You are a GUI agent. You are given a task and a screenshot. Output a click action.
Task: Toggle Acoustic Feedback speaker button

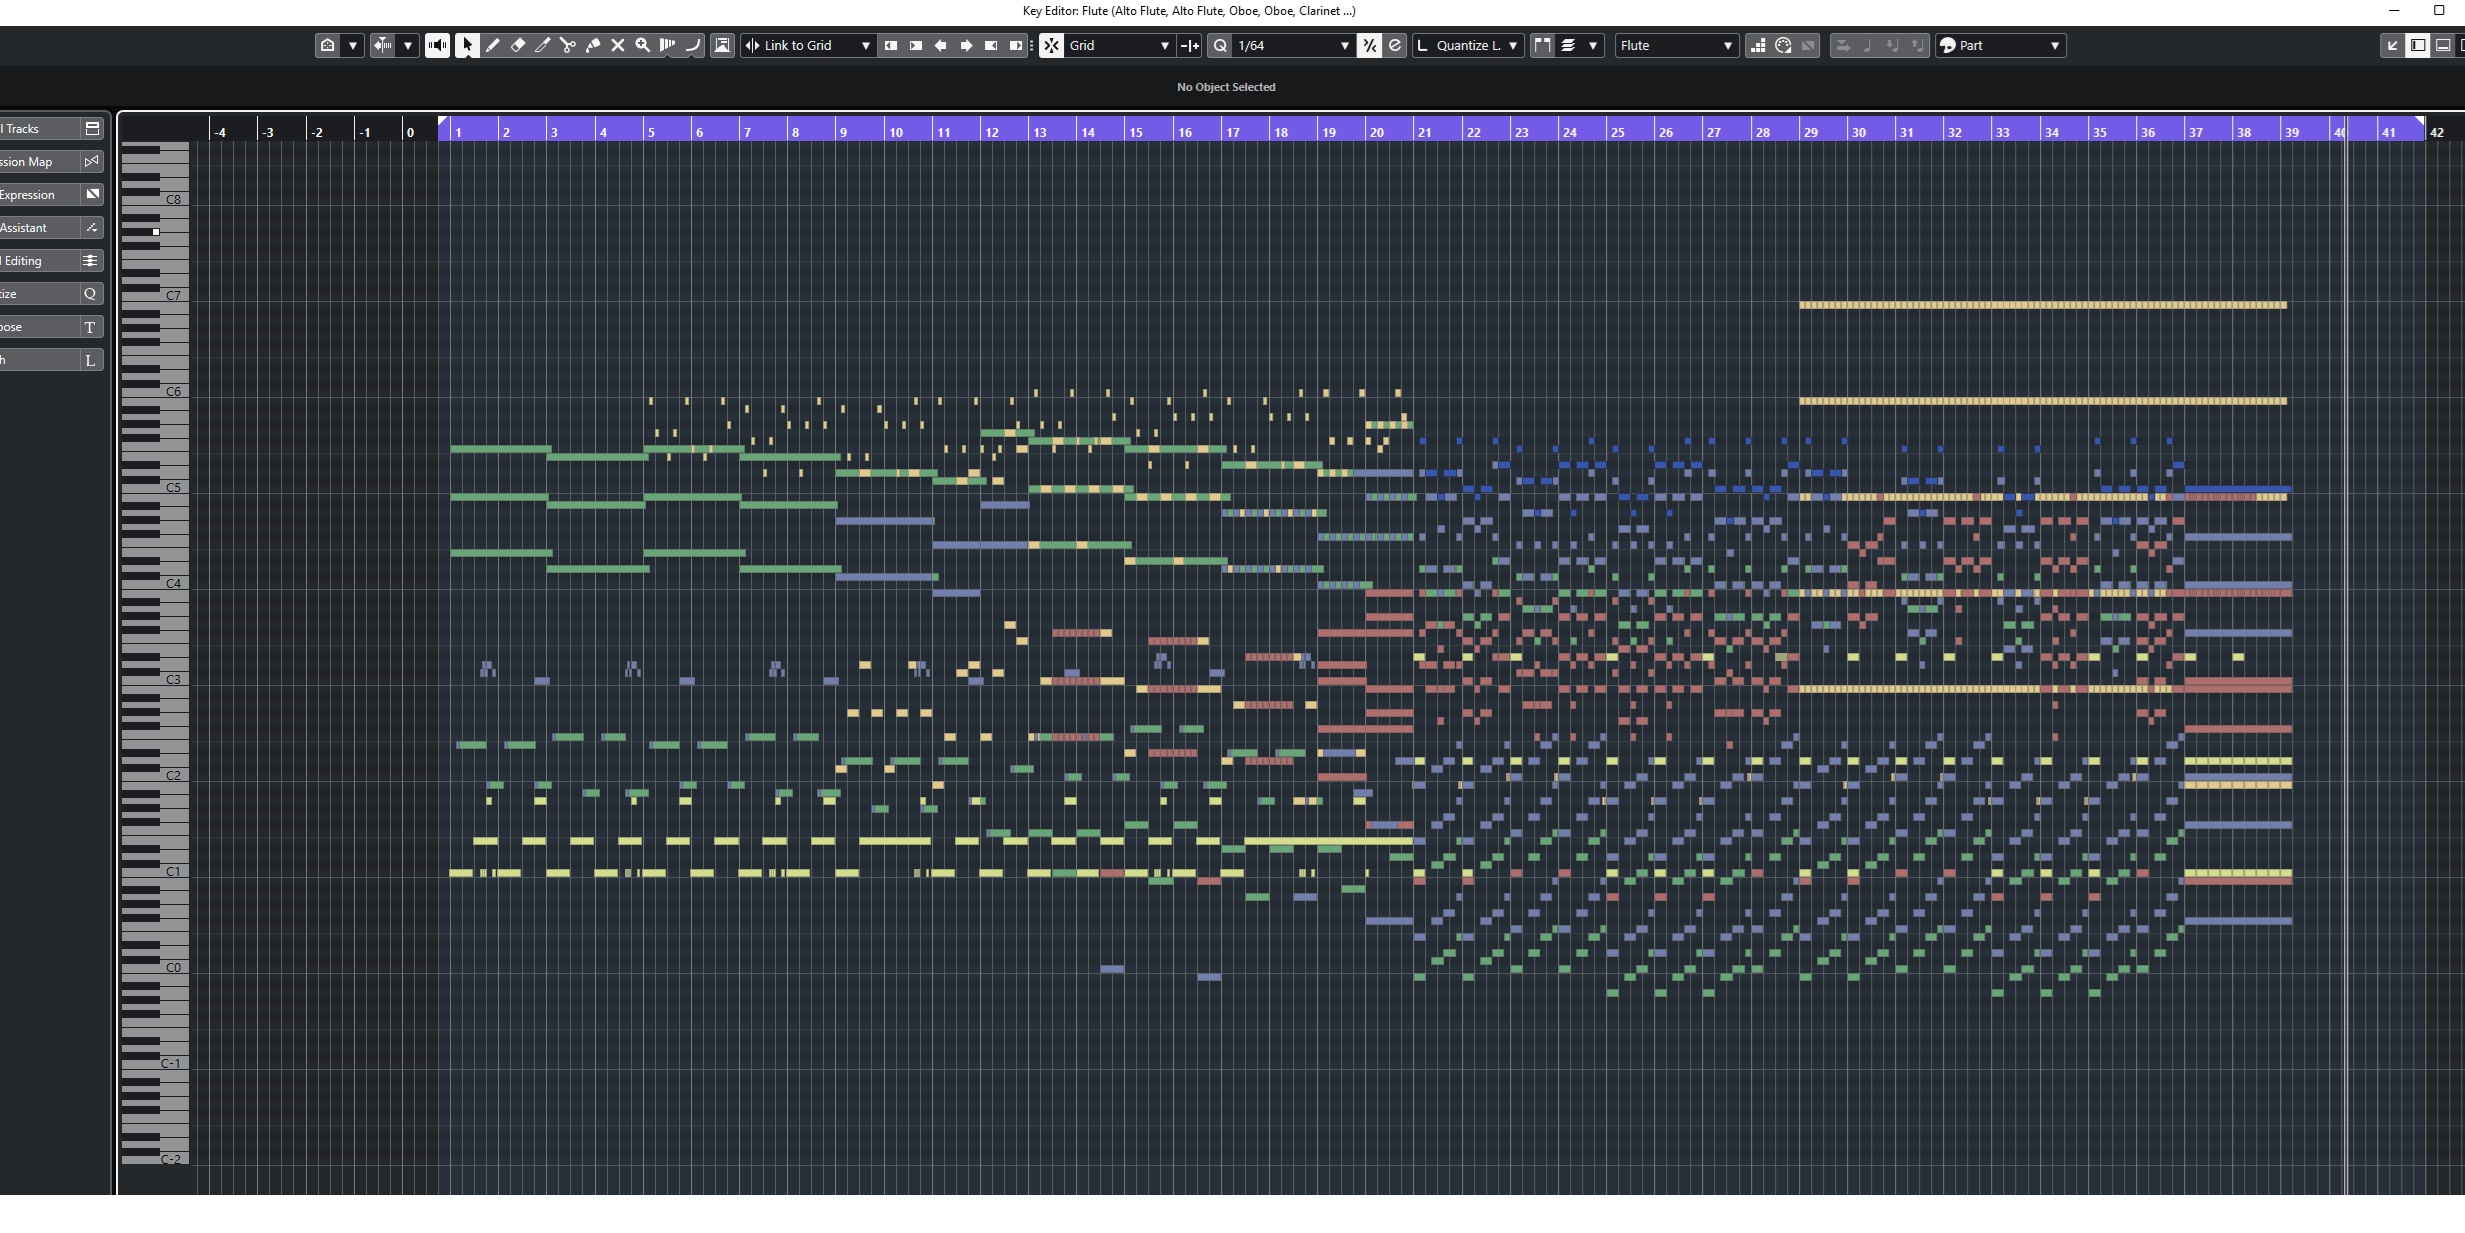point(437,45)
